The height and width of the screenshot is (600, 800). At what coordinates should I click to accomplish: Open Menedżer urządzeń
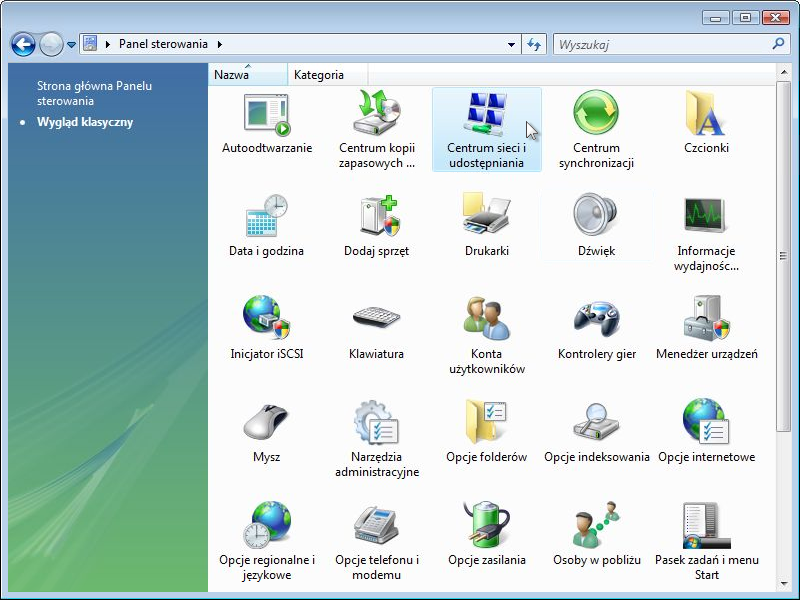point(706,329)
